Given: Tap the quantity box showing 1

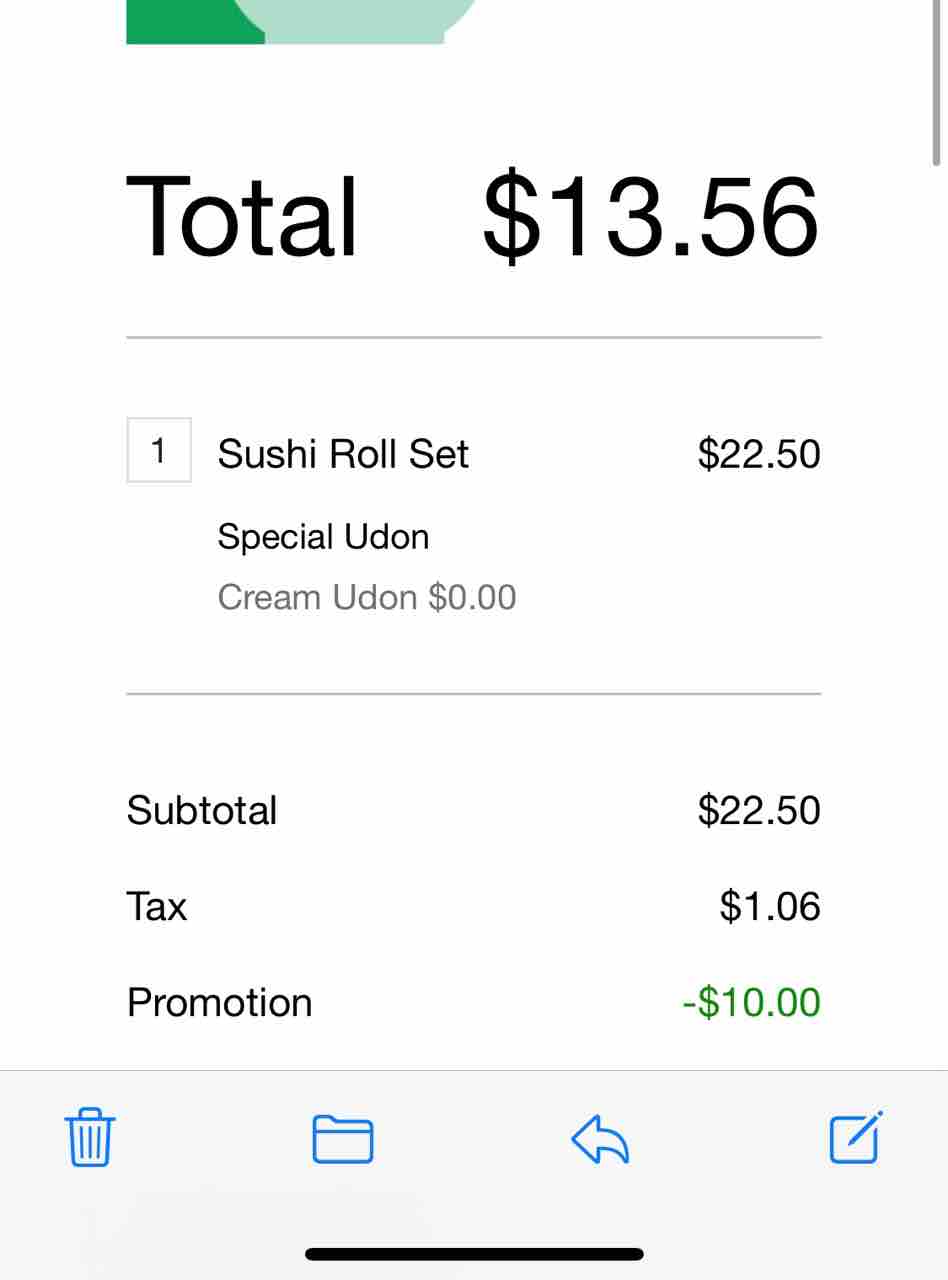Looking at the screenshot, I should coord(159,451).
